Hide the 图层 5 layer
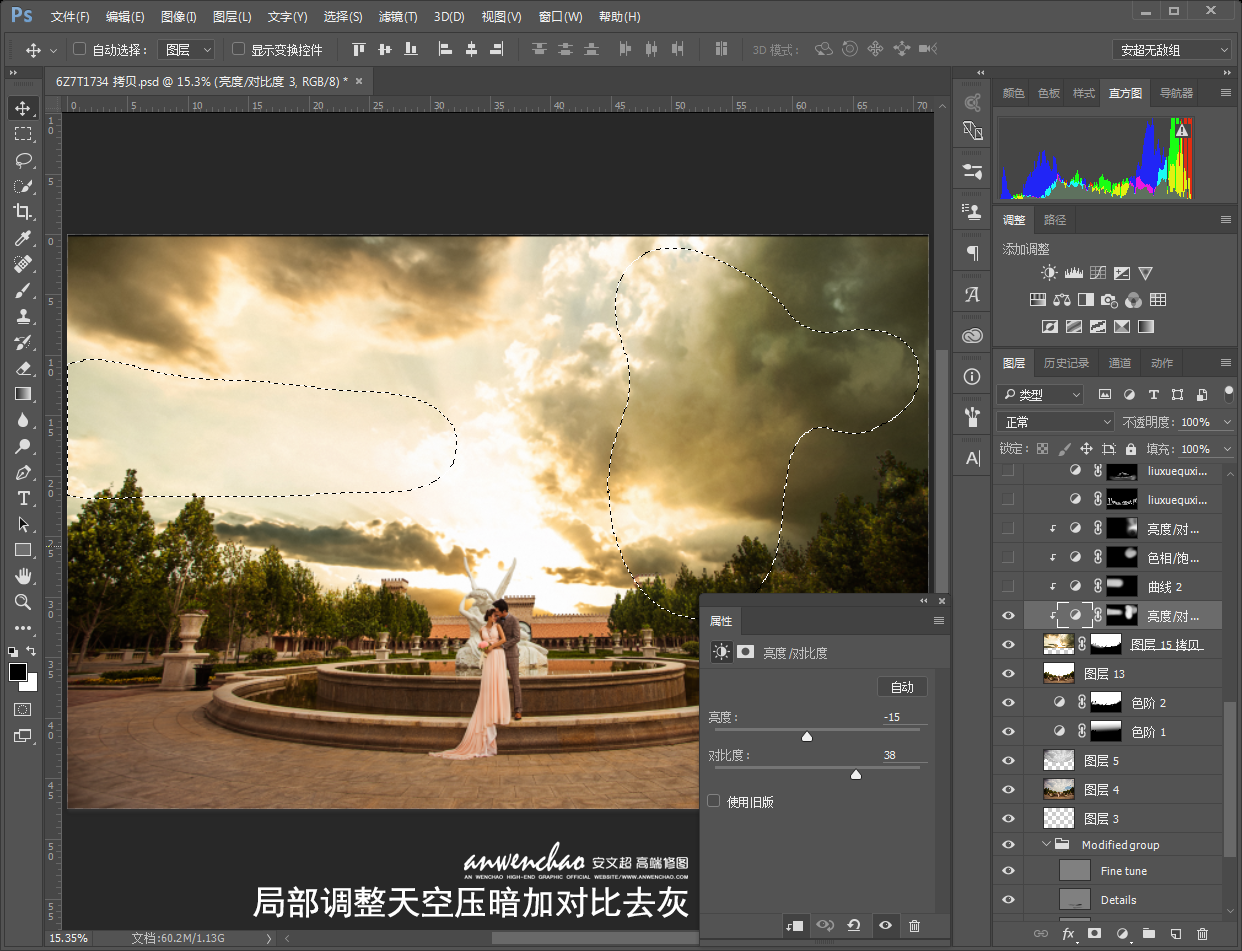 pos(1008,760)
